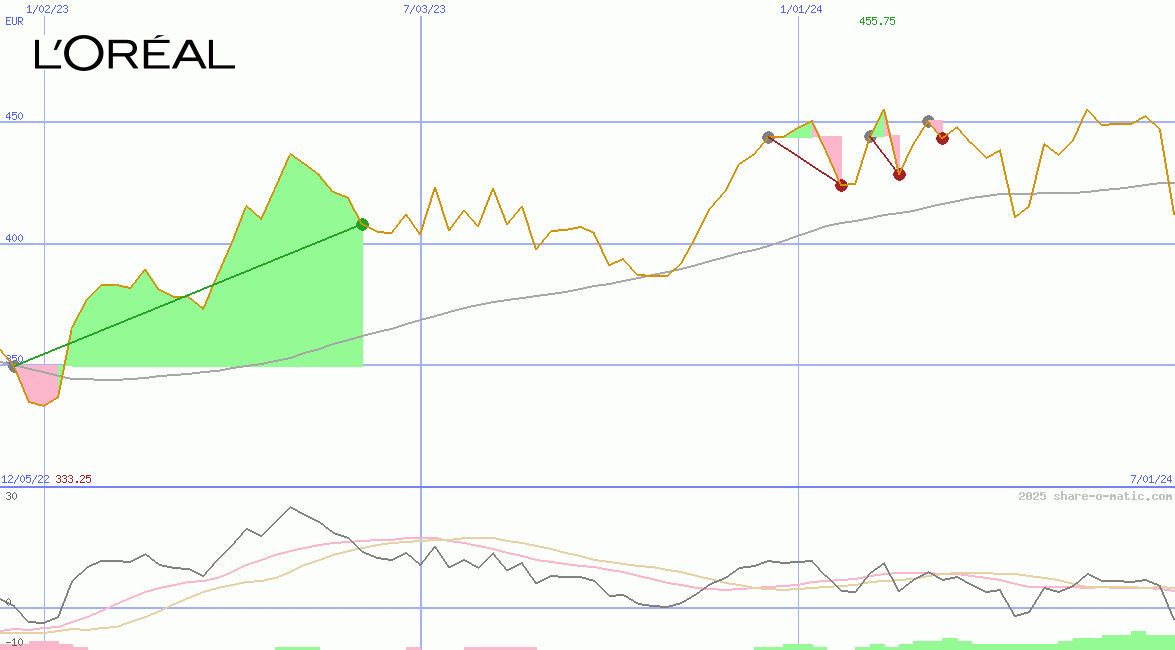Click the EUR currency label
This screenshot has width=1175, height=650.
pos(14,21)
